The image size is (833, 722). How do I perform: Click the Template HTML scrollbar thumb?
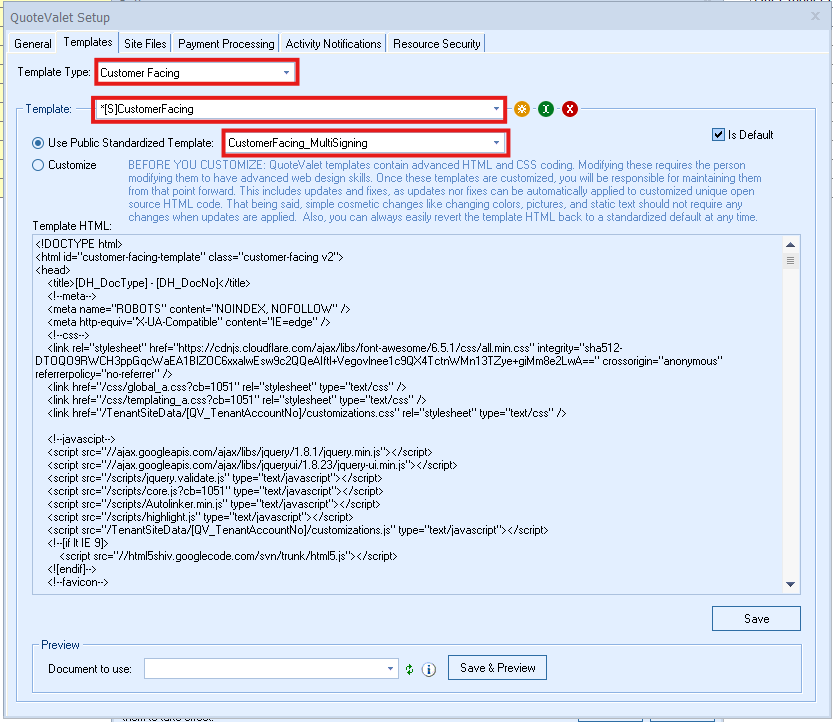pos(790,260)
